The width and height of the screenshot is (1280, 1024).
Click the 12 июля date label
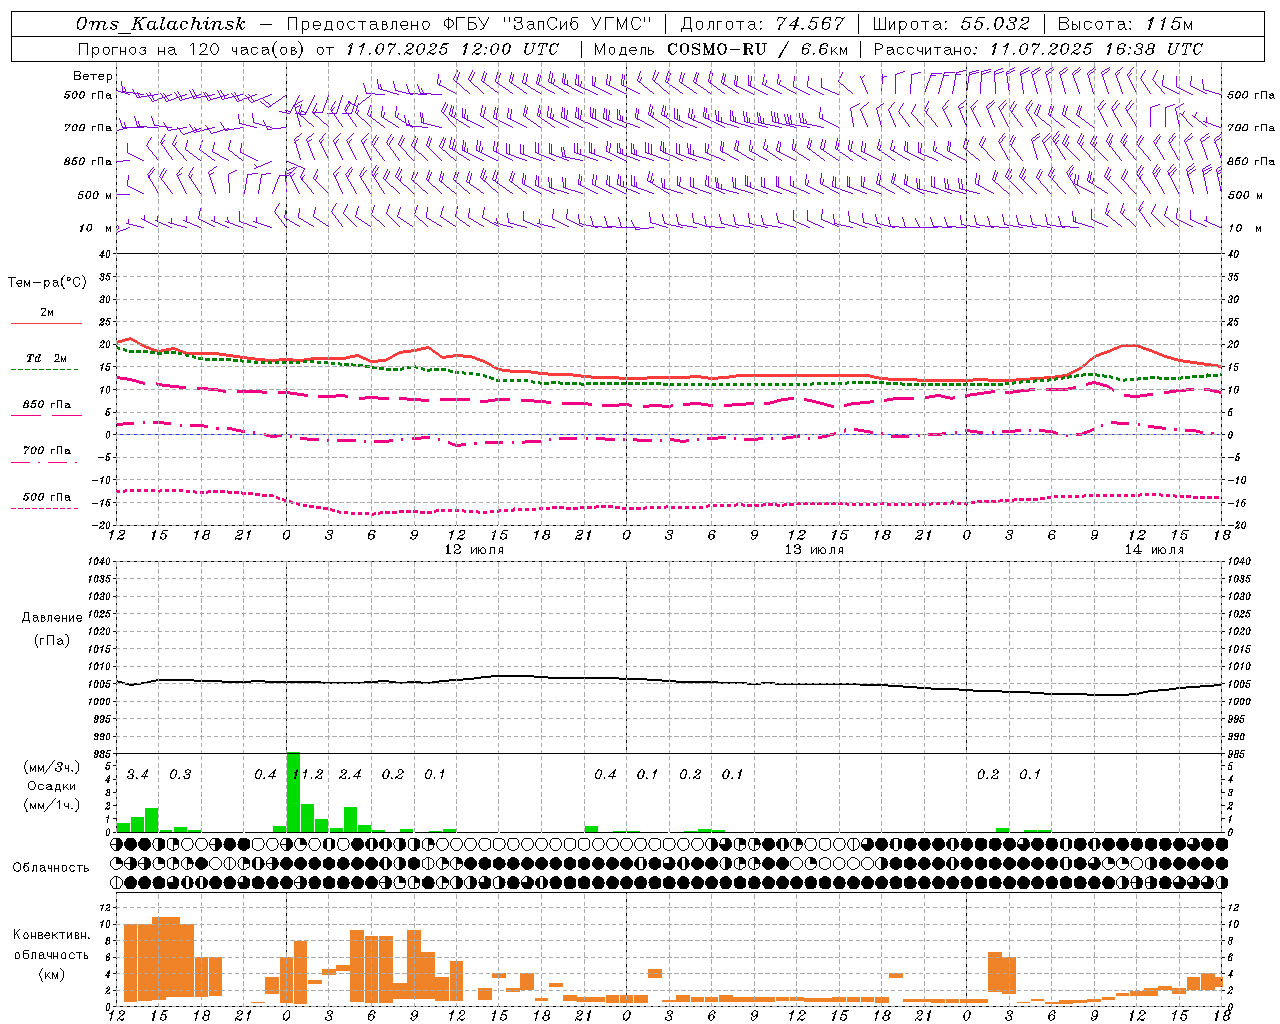474,550
